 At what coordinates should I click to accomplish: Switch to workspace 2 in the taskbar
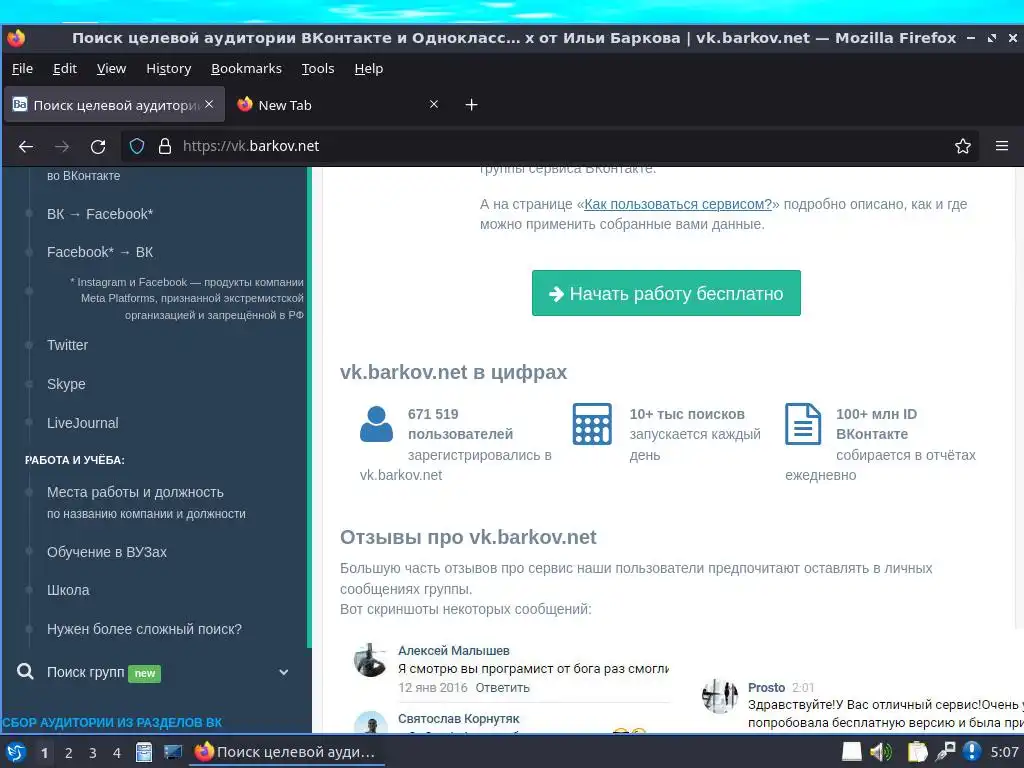pos(69,753)
